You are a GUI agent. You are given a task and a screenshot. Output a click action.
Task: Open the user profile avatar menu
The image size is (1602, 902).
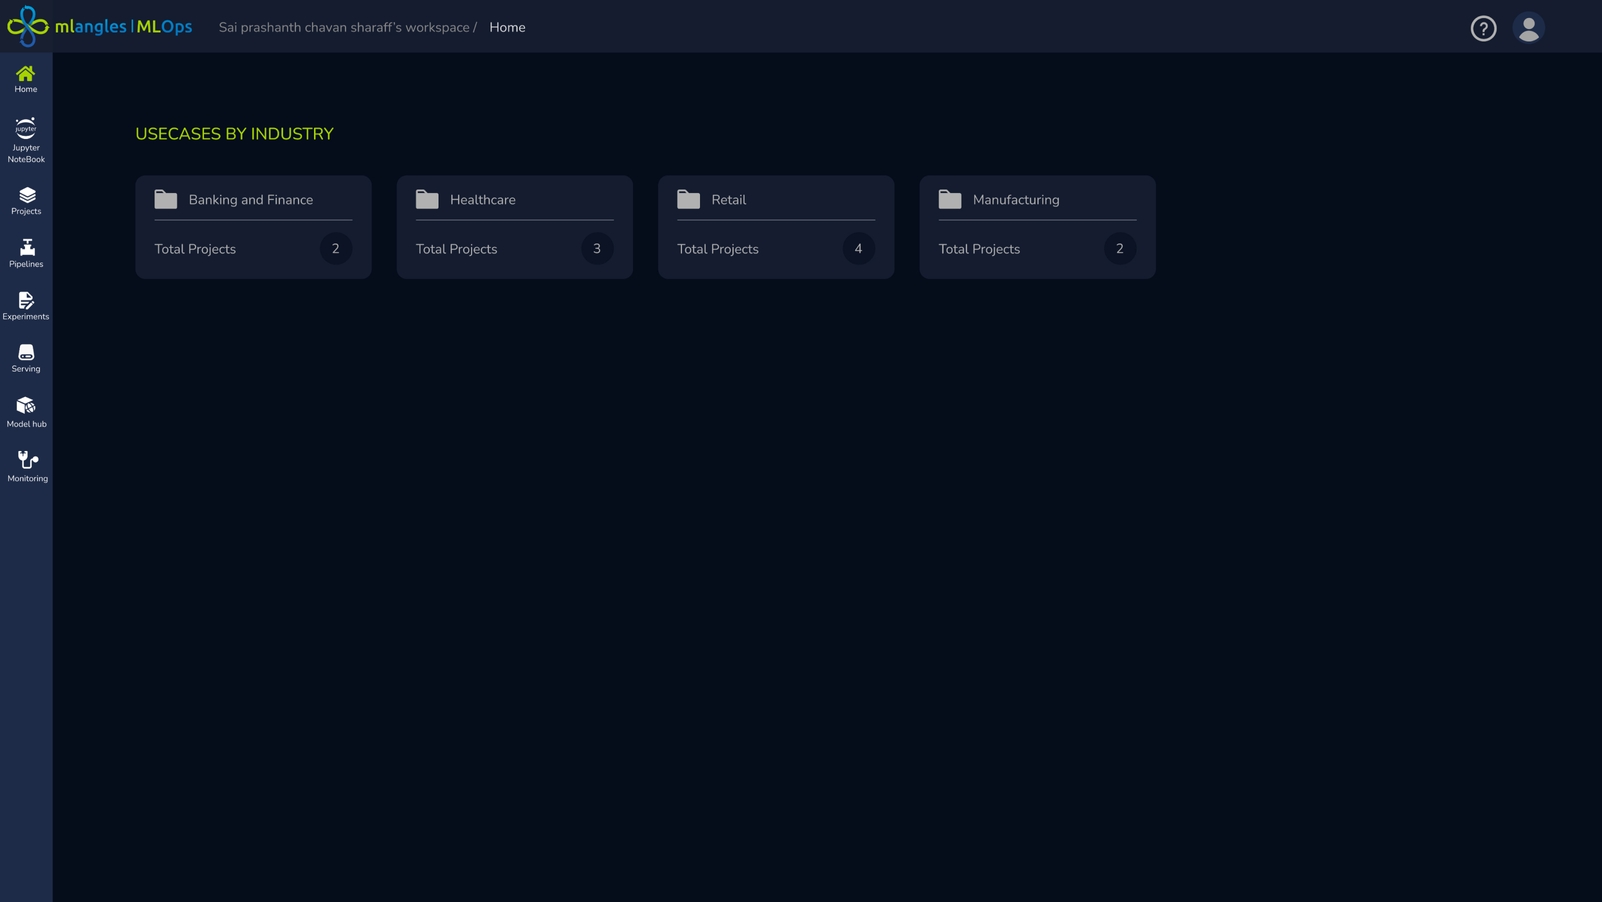(x=1529, y=27)
